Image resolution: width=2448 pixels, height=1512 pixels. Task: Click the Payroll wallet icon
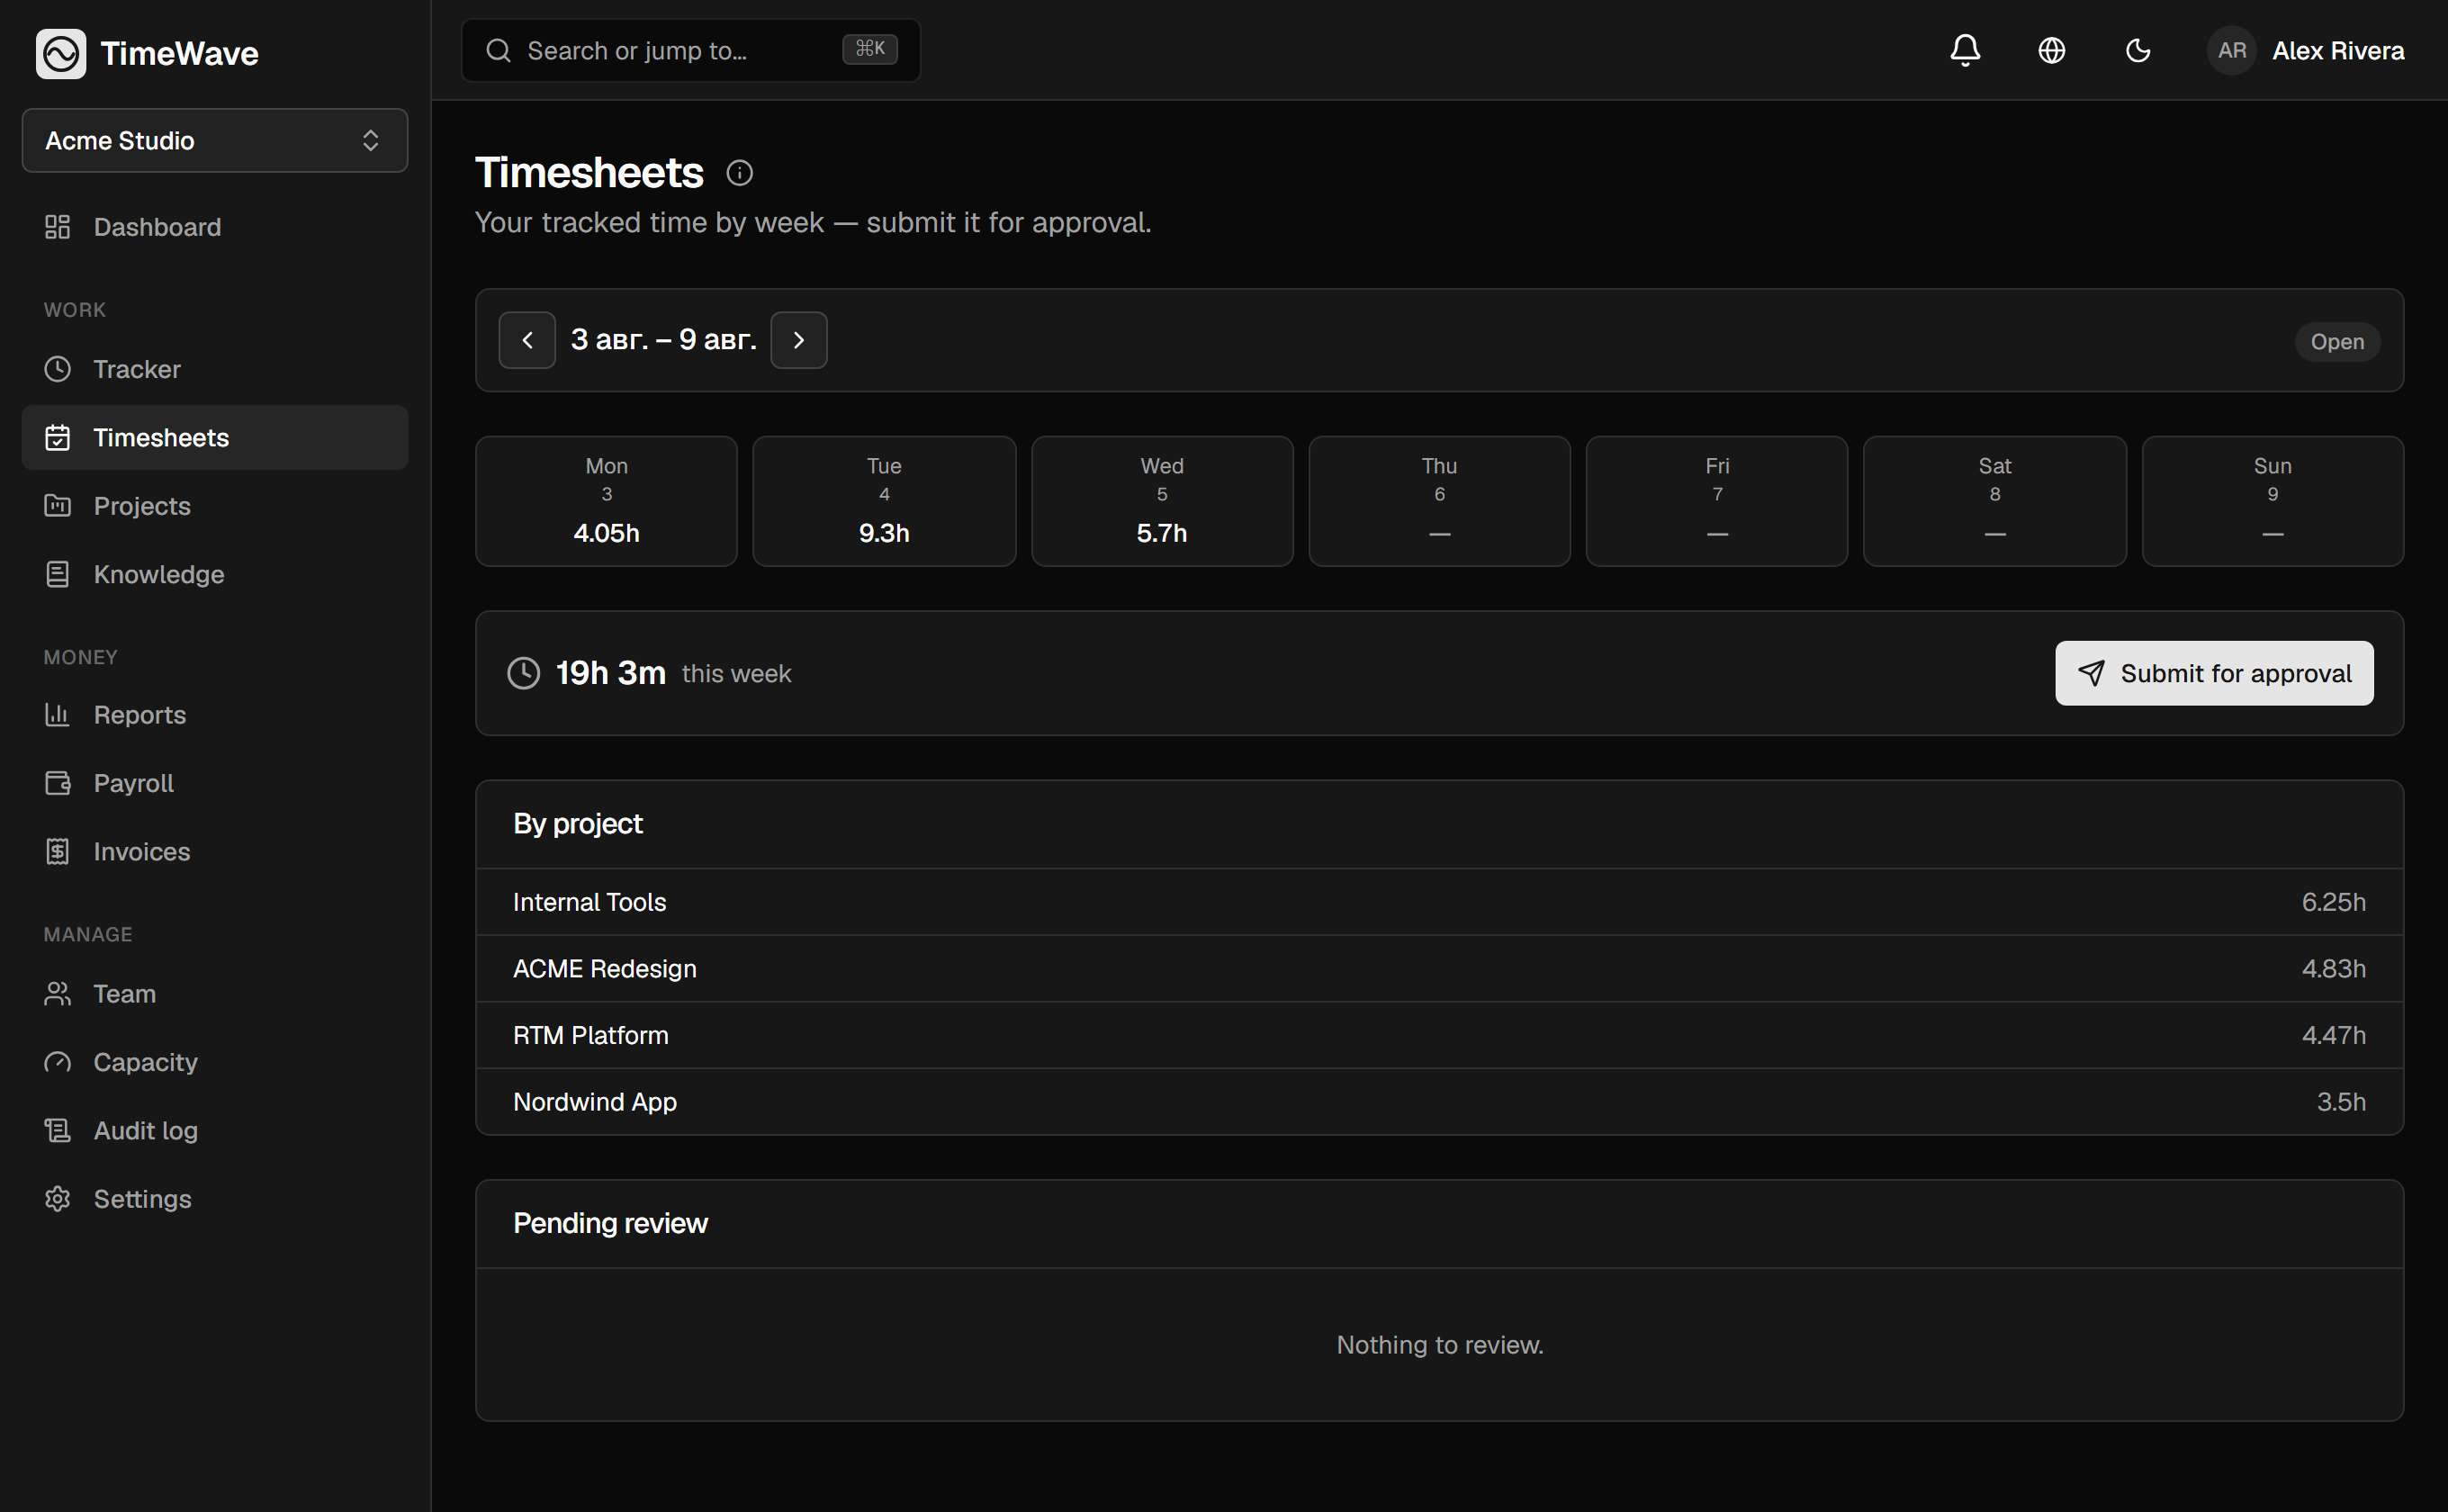pos(58,783)
